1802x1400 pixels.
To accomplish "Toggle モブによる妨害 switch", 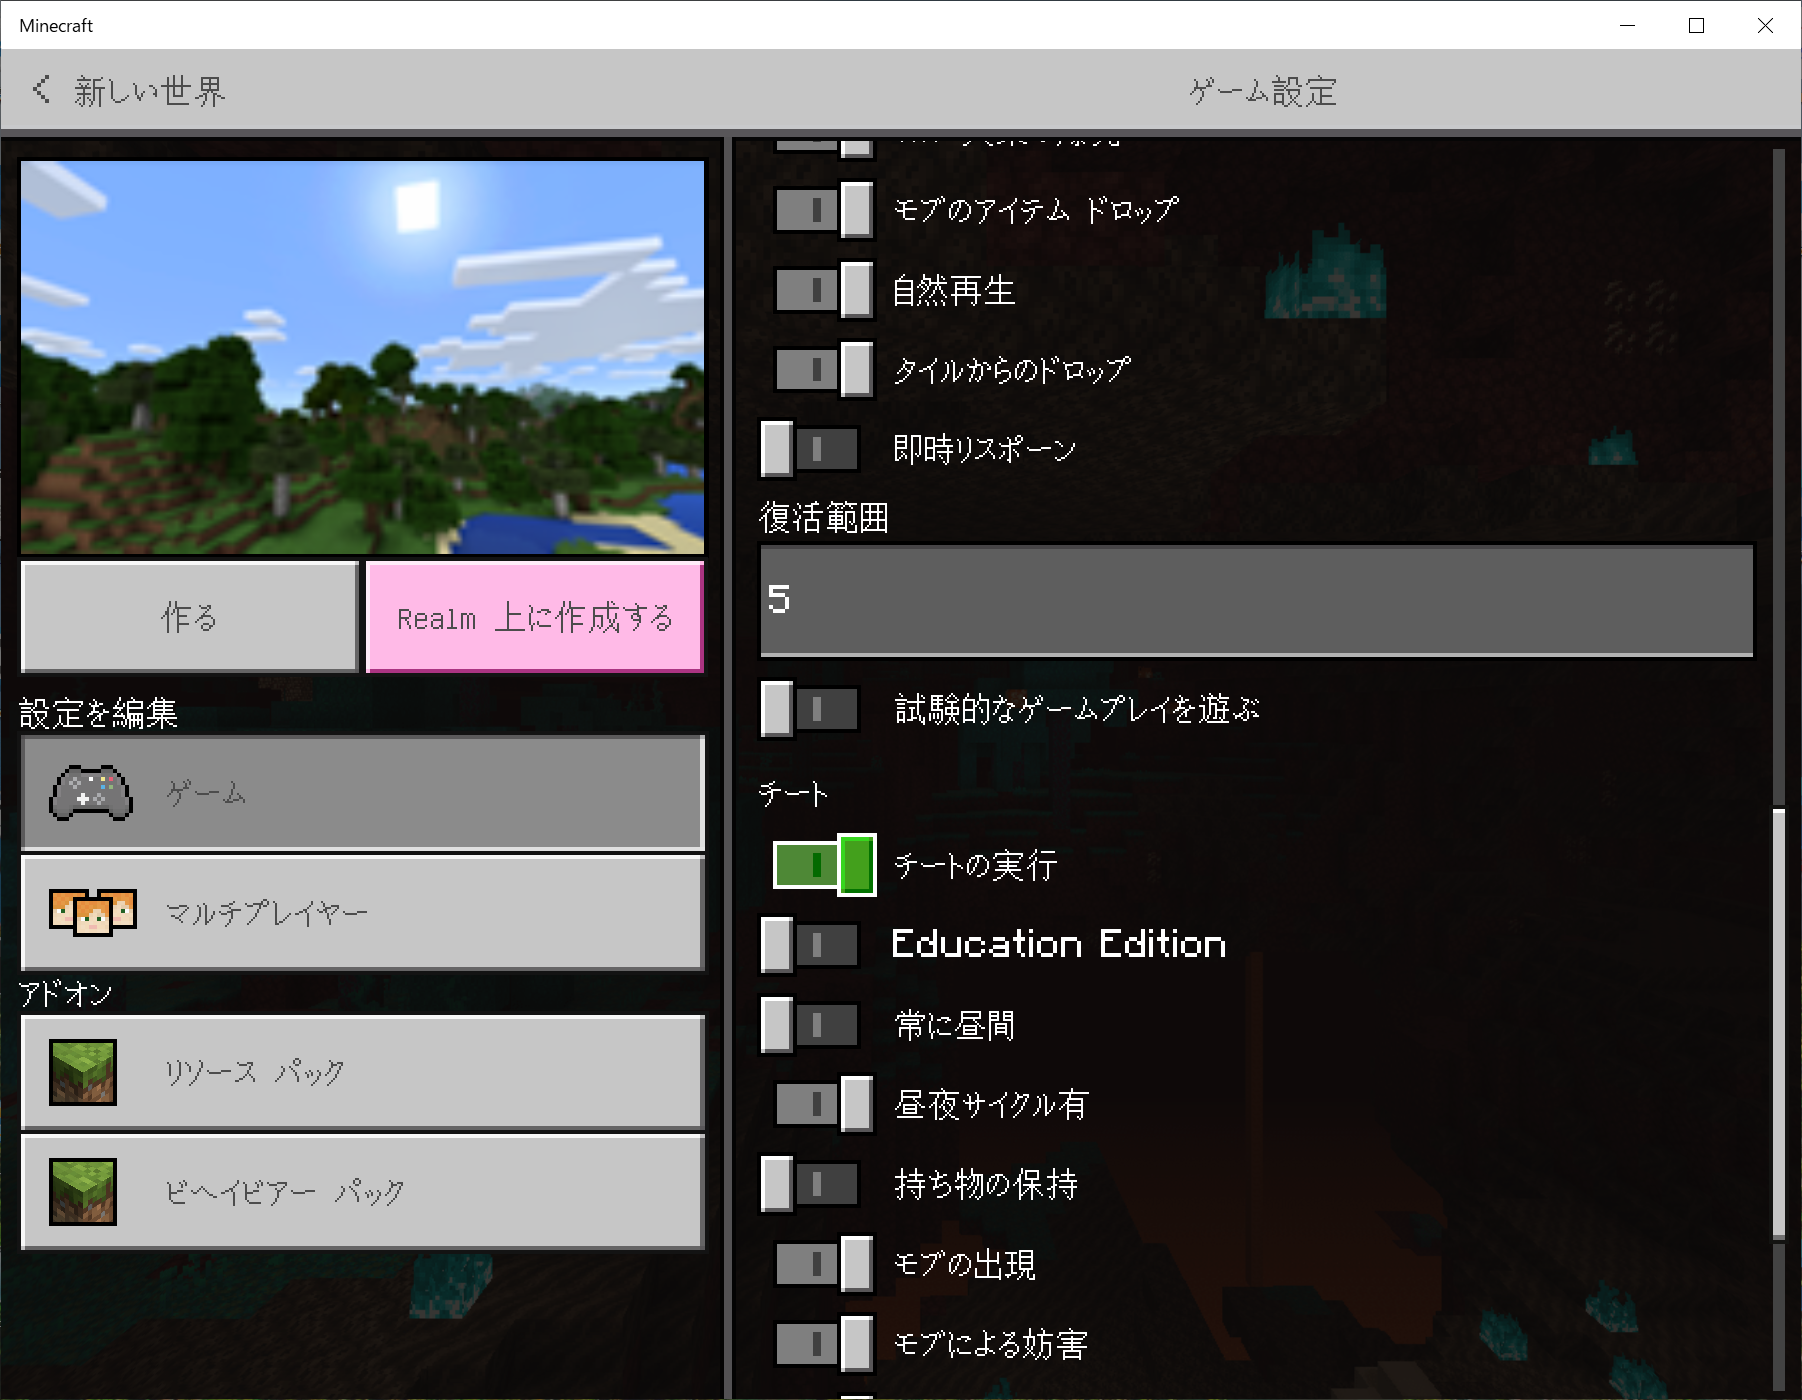I will pos(825,1344).
